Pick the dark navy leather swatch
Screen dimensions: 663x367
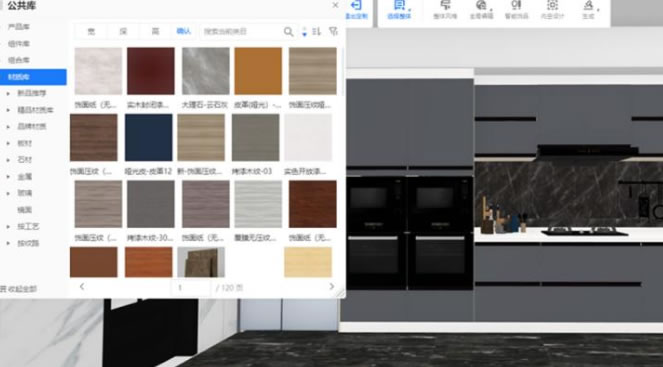tap(149, 137)
